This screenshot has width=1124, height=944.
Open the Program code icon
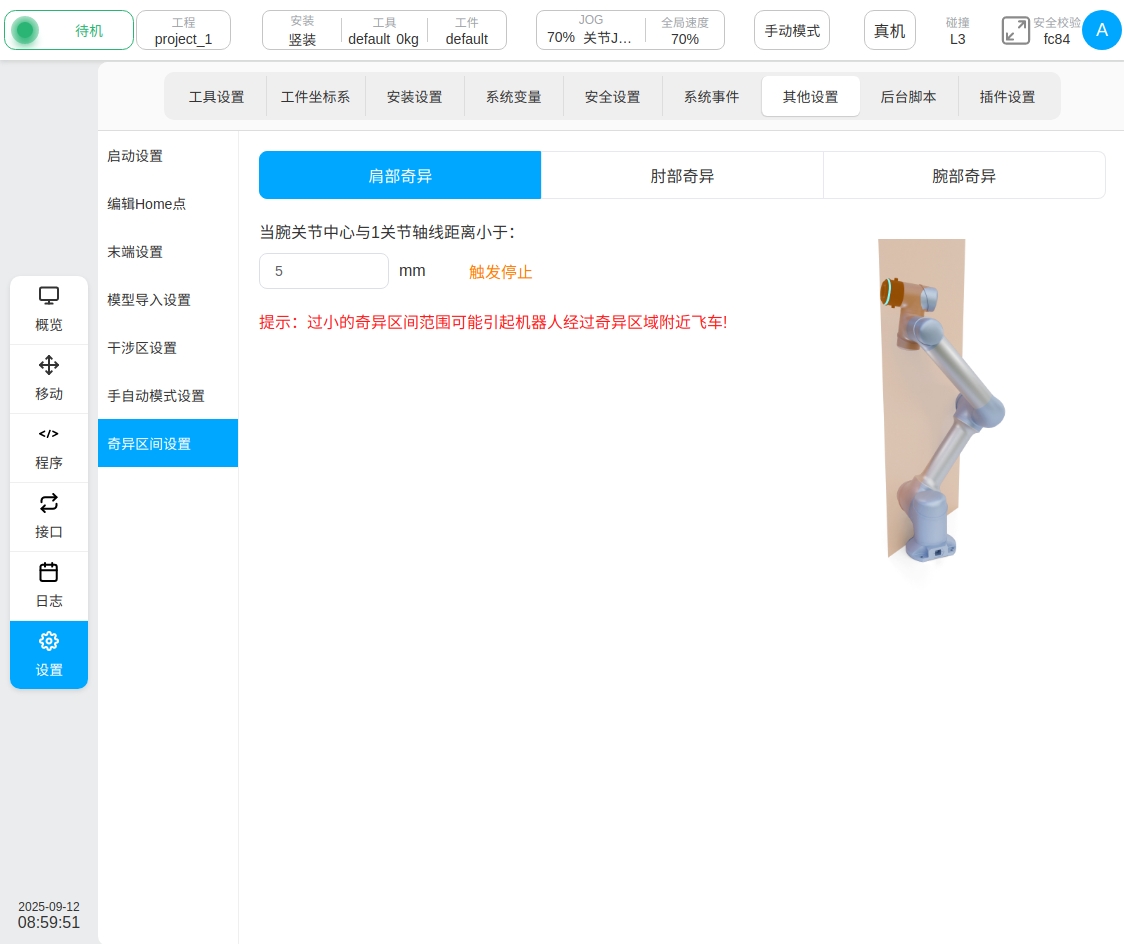49,434
